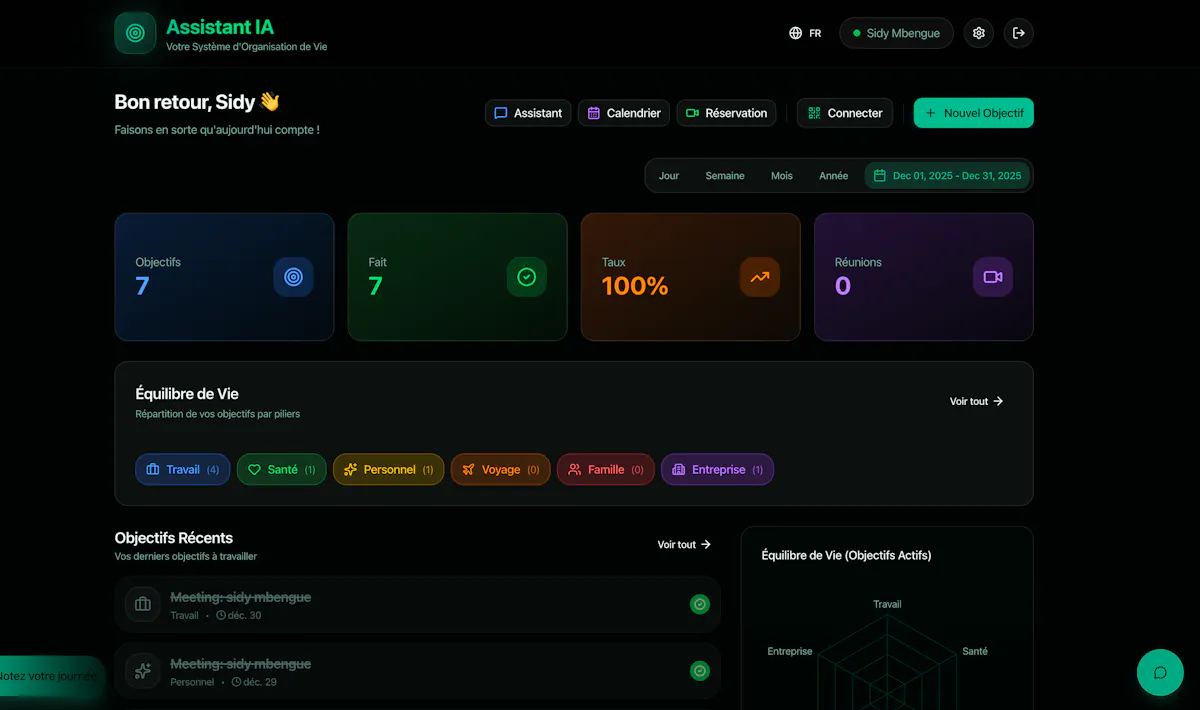The height and width of the screenshot is (710, 1200).
Task: Click the 100% Taux value
Action: 635,287
